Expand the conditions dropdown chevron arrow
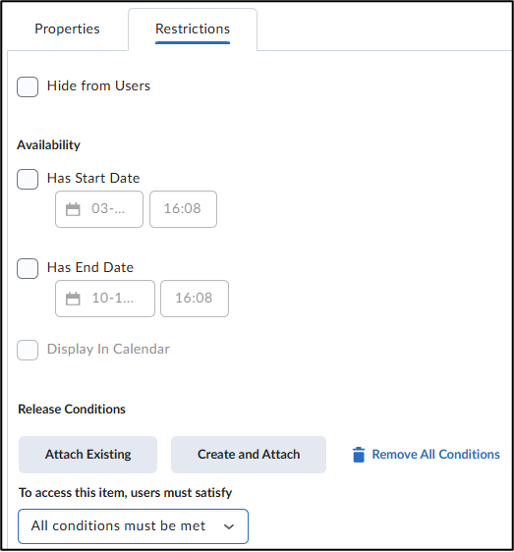The width and height of the screenshot is (514, 552). click(x=229, y=527)
